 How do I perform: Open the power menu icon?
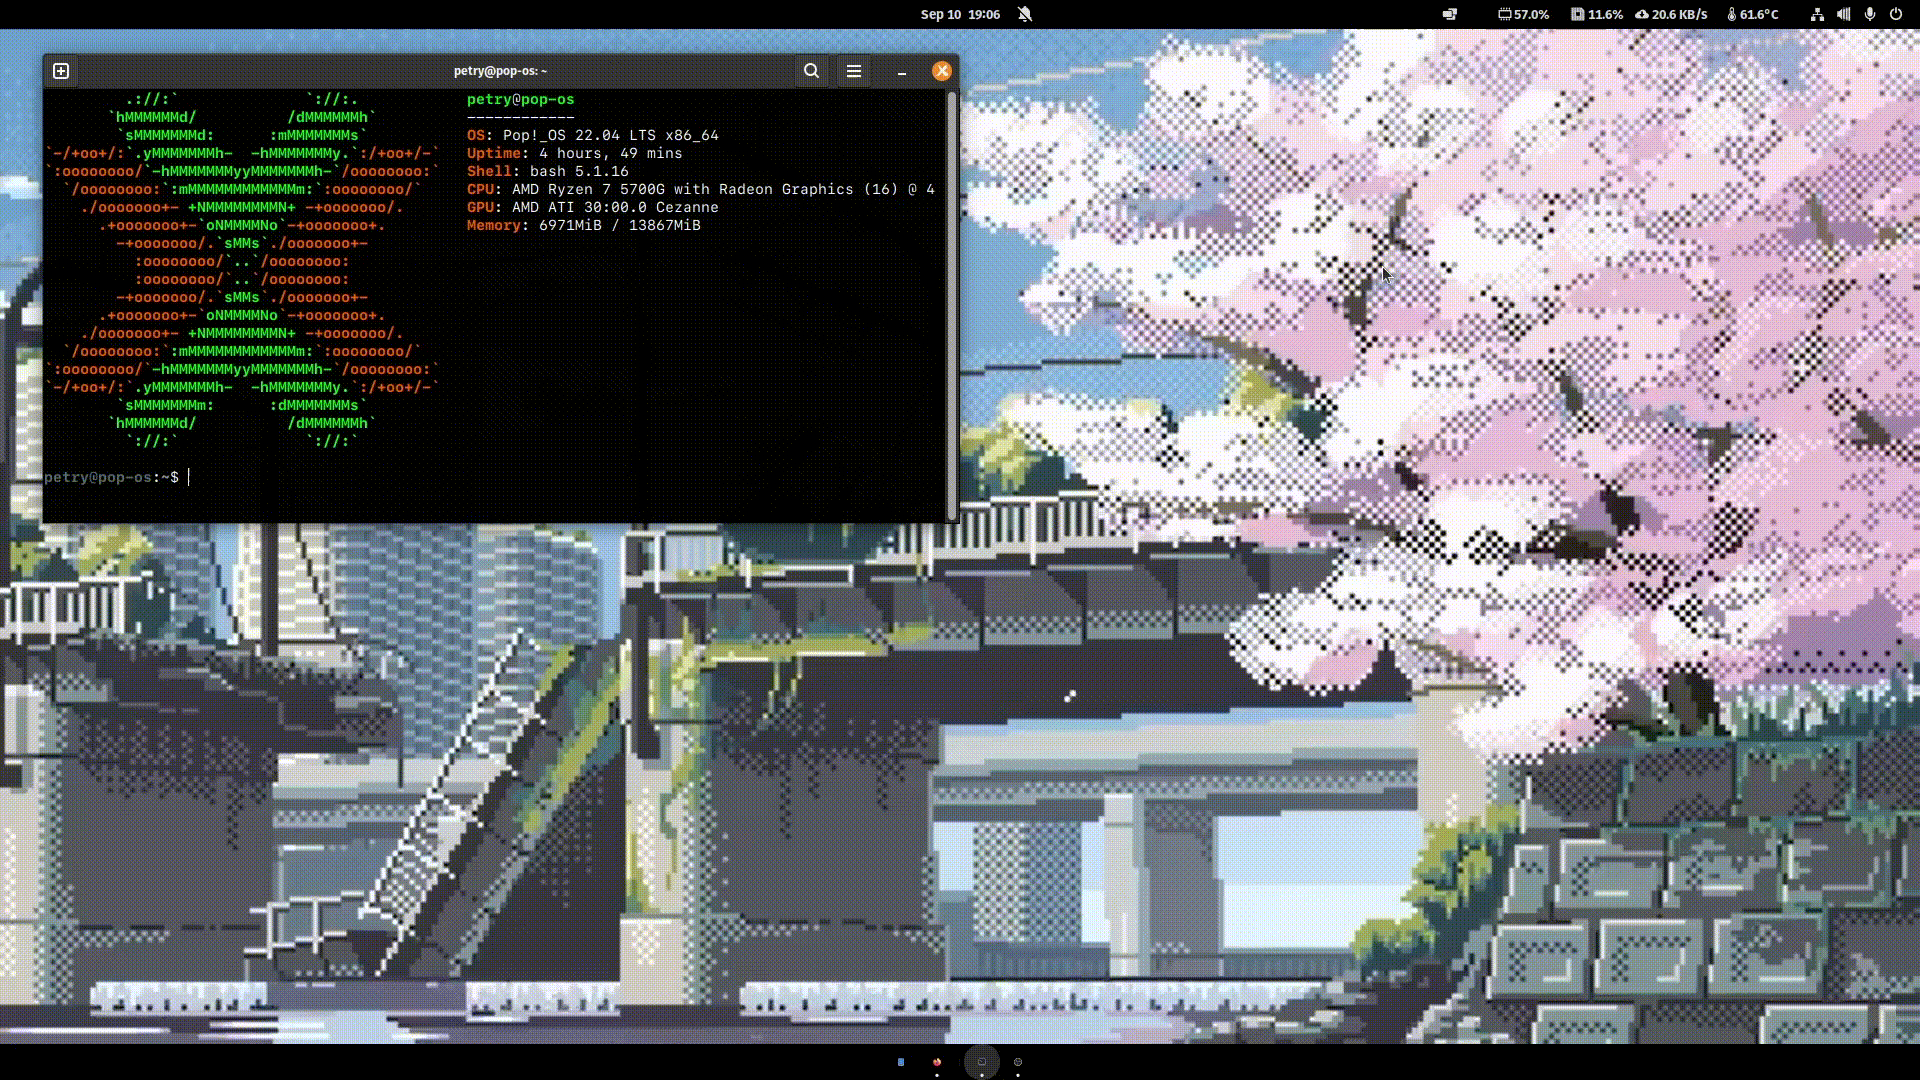coord(1896,14)
